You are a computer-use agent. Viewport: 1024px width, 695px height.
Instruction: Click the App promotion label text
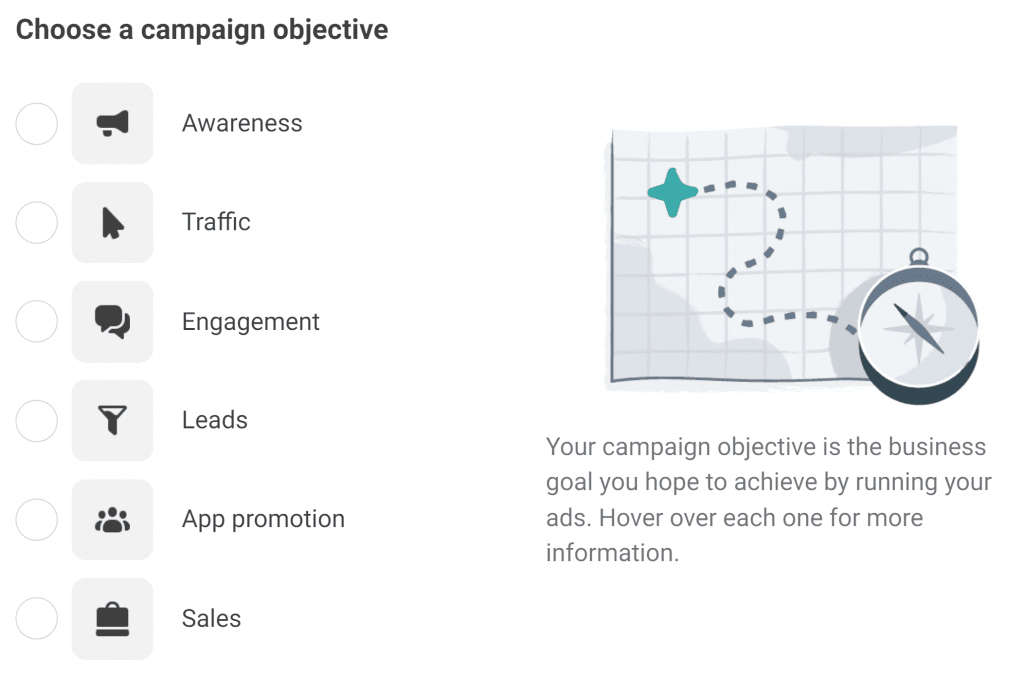(x=263, y=520)
